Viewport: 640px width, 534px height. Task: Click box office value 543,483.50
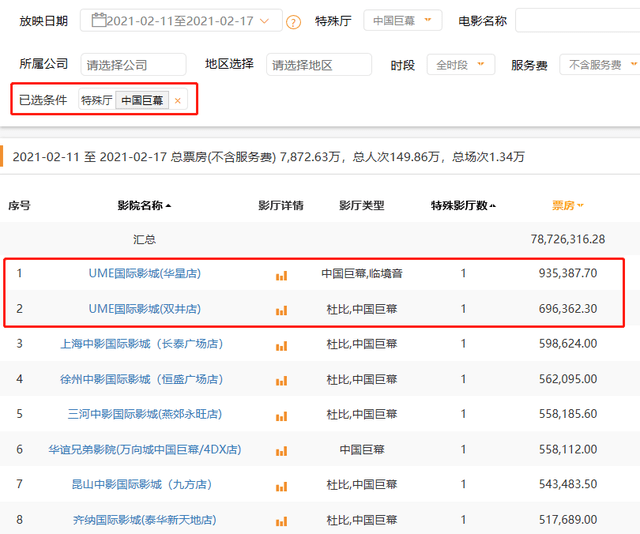tap(568, 484)
